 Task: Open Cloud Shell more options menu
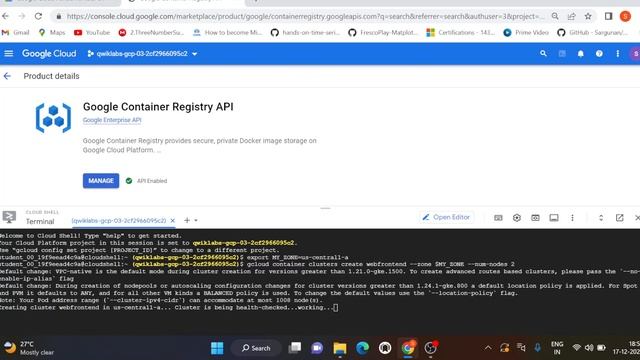(x=572, y=218)
